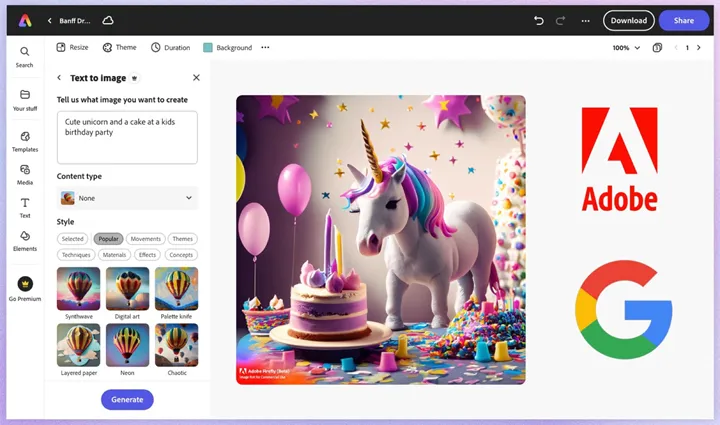The height and width of the screenshot is (425, 720).
Task: Click the Adobe Express home logo
Action: click(25, 20)
